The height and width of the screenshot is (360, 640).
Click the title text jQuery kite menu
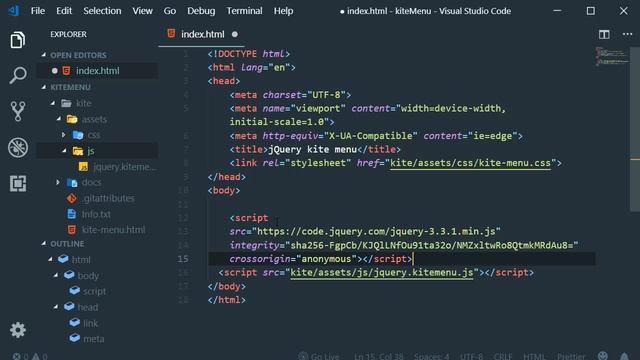[312, 149]
